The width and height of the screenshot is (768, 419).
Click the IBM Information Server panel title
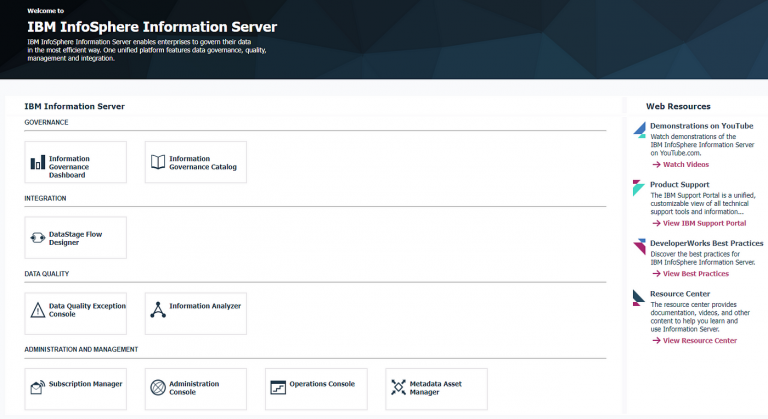(x=74, y=106)
